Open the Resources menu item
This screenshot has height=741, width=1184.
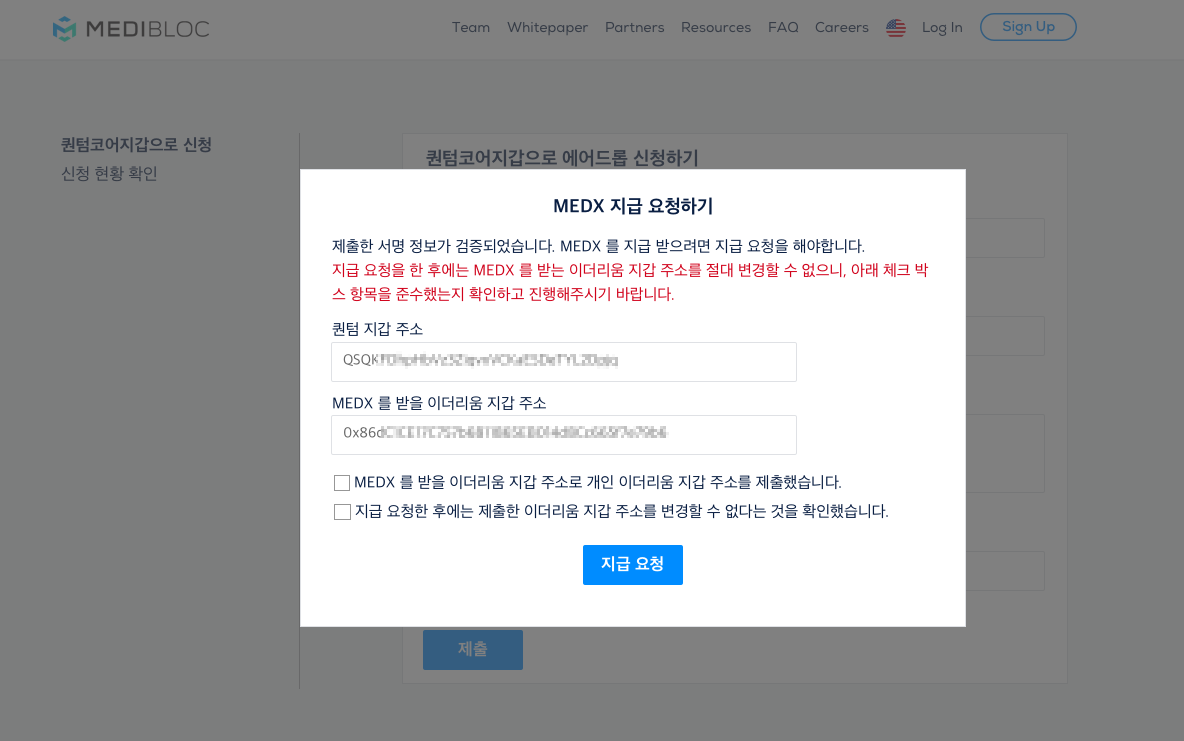pyautogui.click(x=716, y=27)
